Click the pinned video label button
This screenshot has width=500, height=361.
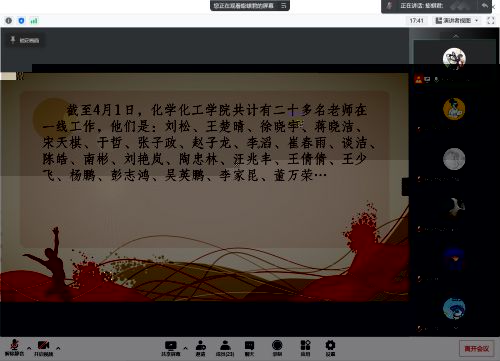point(25,40)
